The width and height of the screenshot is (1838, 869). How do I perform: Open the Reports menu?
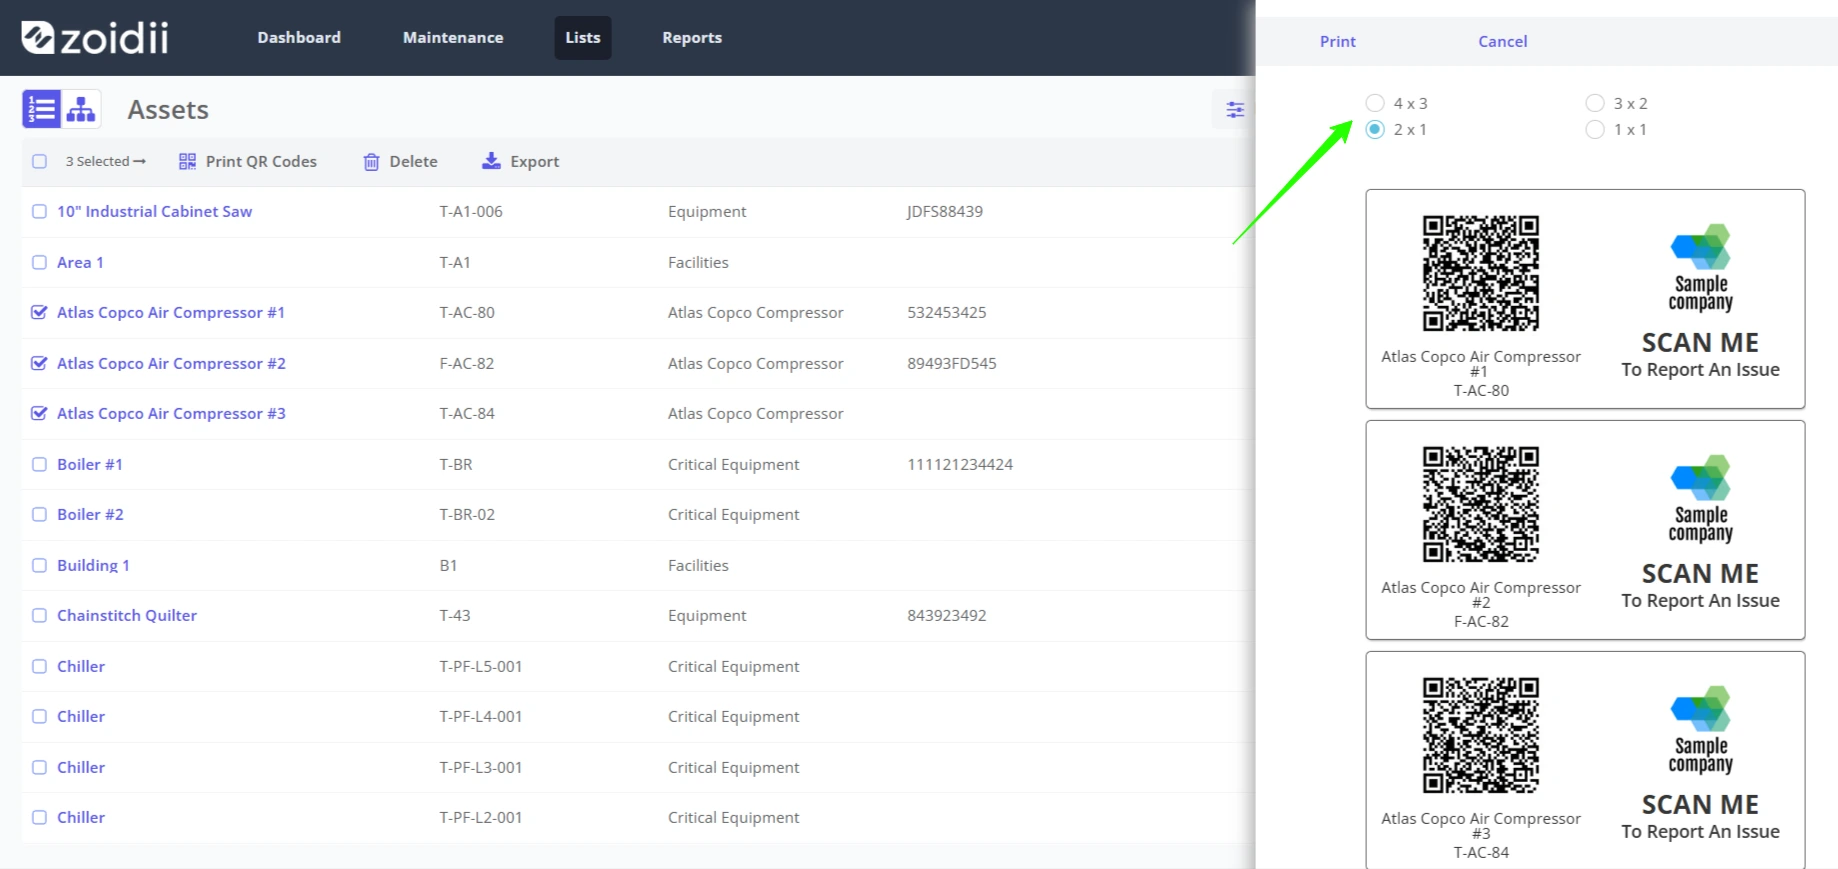click(692, 38)
